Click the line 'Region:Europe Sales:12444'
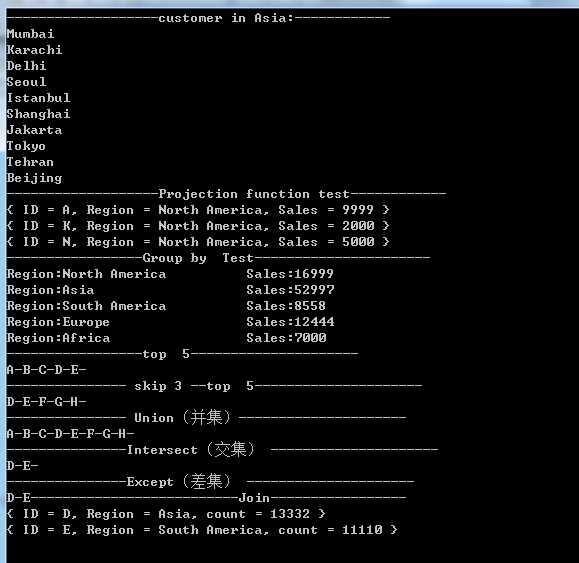579x563 pixels. [x=170, y=322]
